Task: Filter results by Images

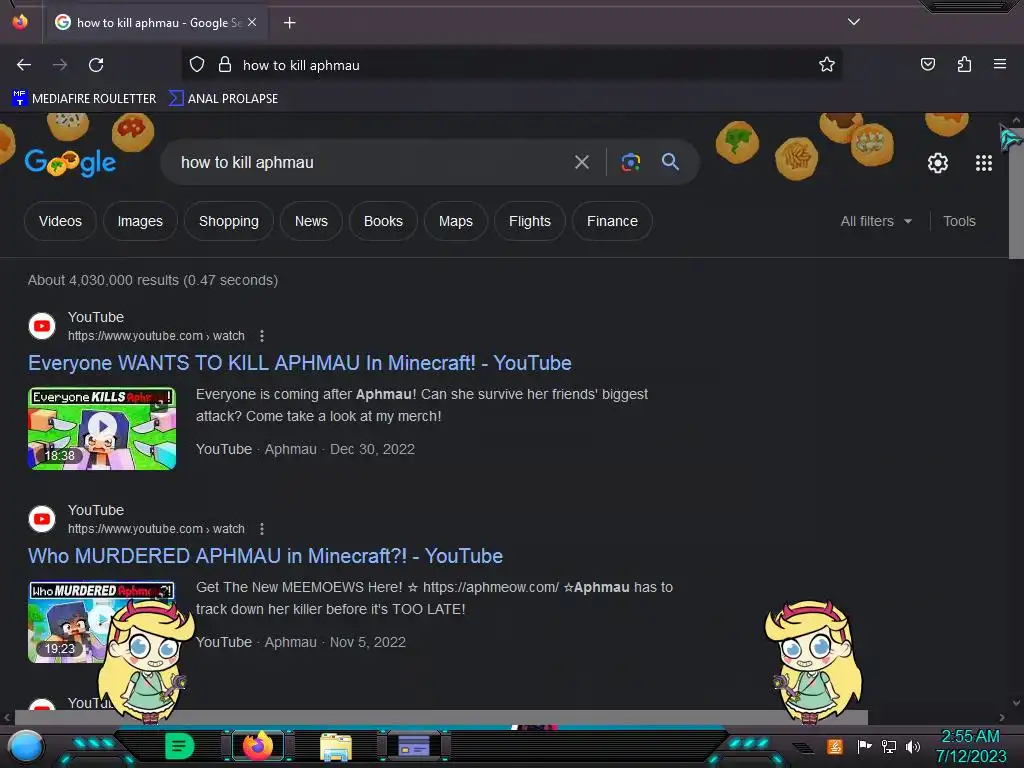Action: pos(140,221)
